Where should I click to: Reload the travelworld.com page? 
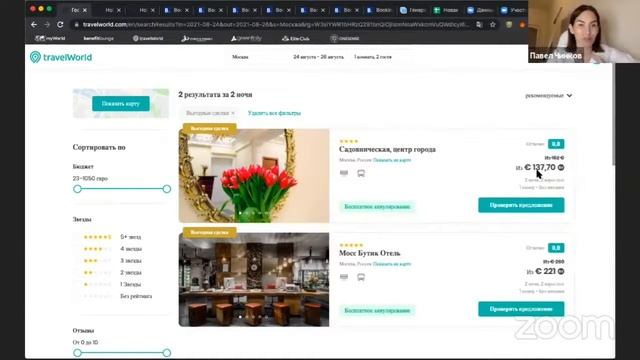[x=60, y=24]
